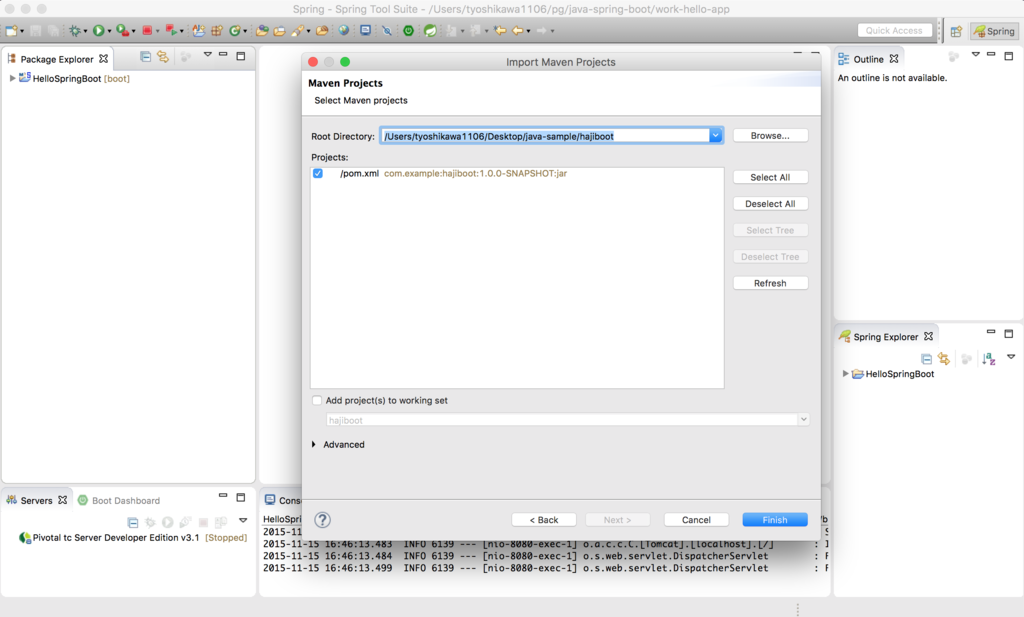This screenshot has width=1024, height=617.
Task: Open the Package Explorer view menu triangle
Action: [x=208, y=55]
